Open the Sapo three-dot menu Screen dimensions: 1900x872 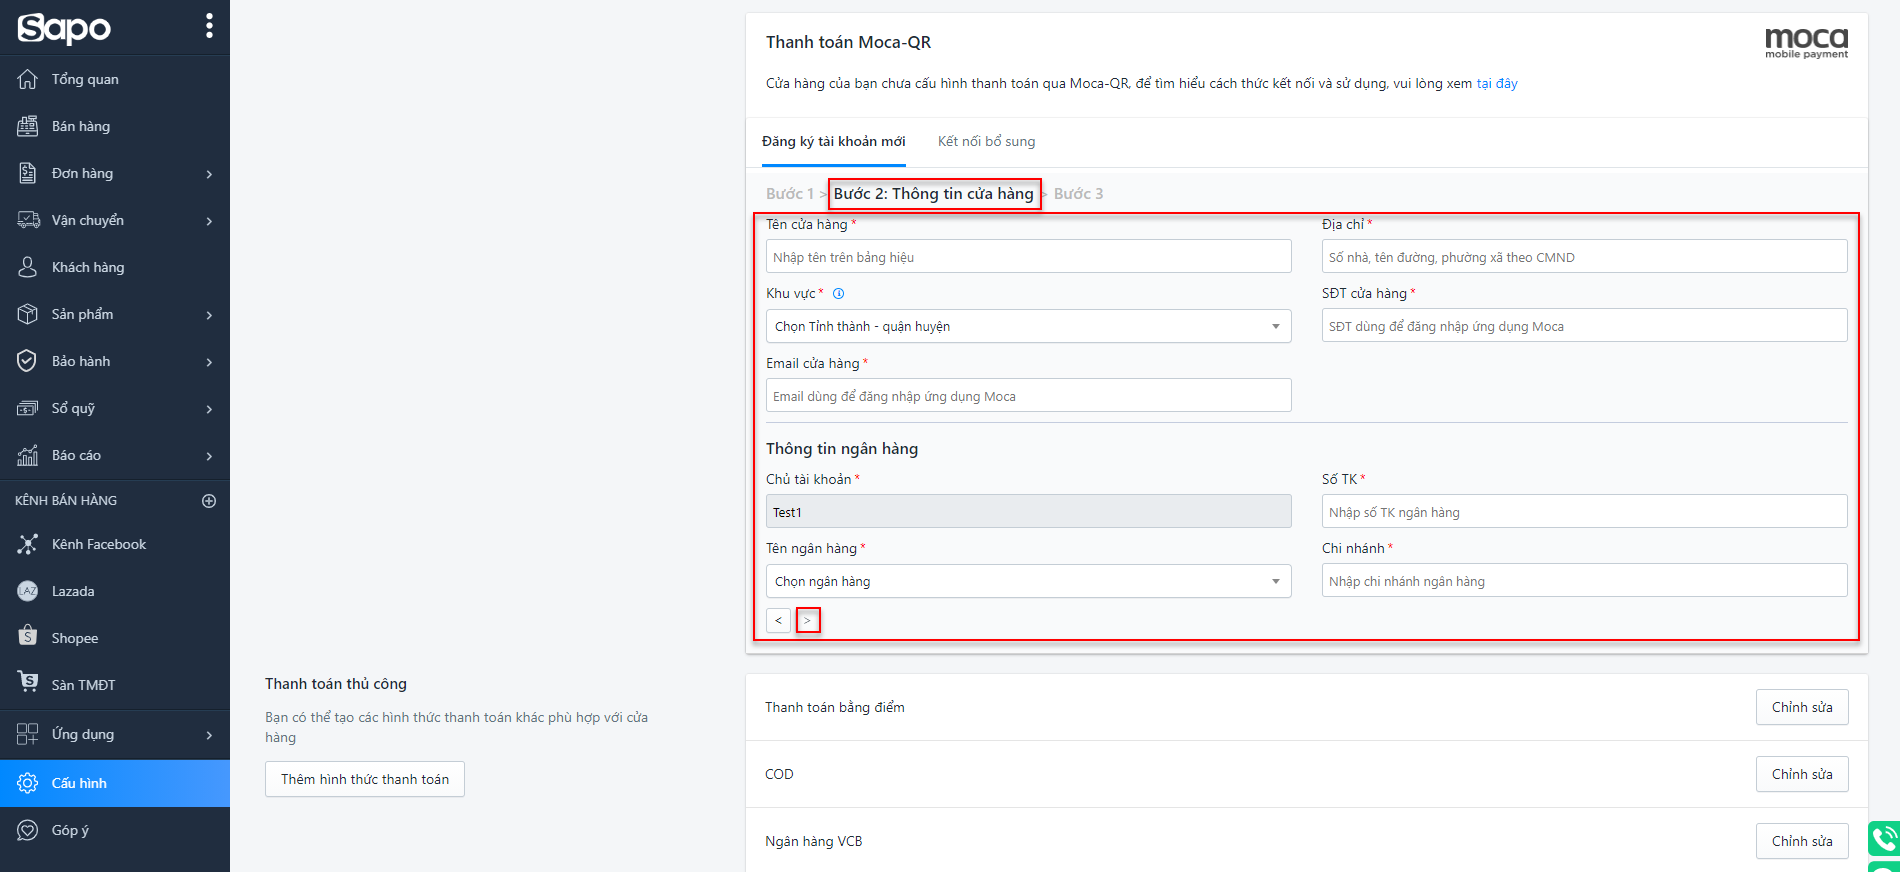(209, 26)
